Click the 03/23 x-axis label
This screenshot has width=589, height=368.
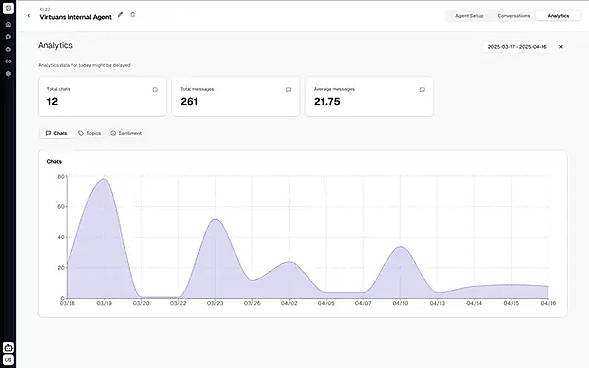(x=215, y=303)
